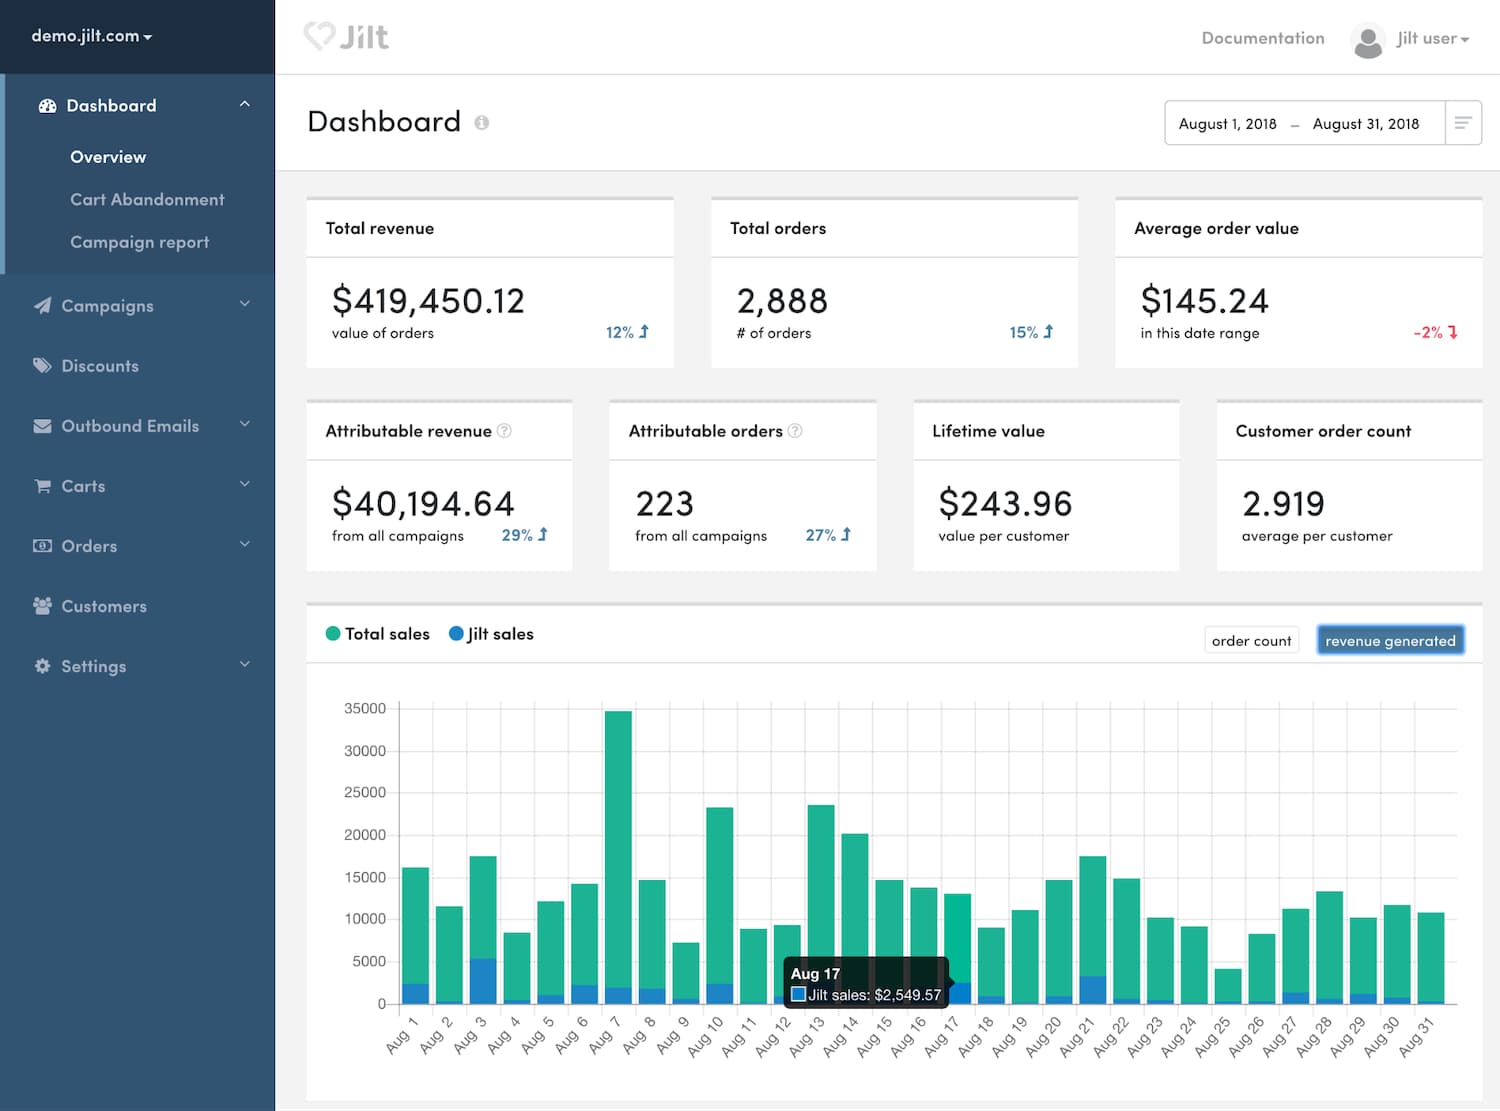Click the Attributable revenue help icon
Image resolution: width=1500 pixels, height=1111 pixels.
(x=504, y=431)
